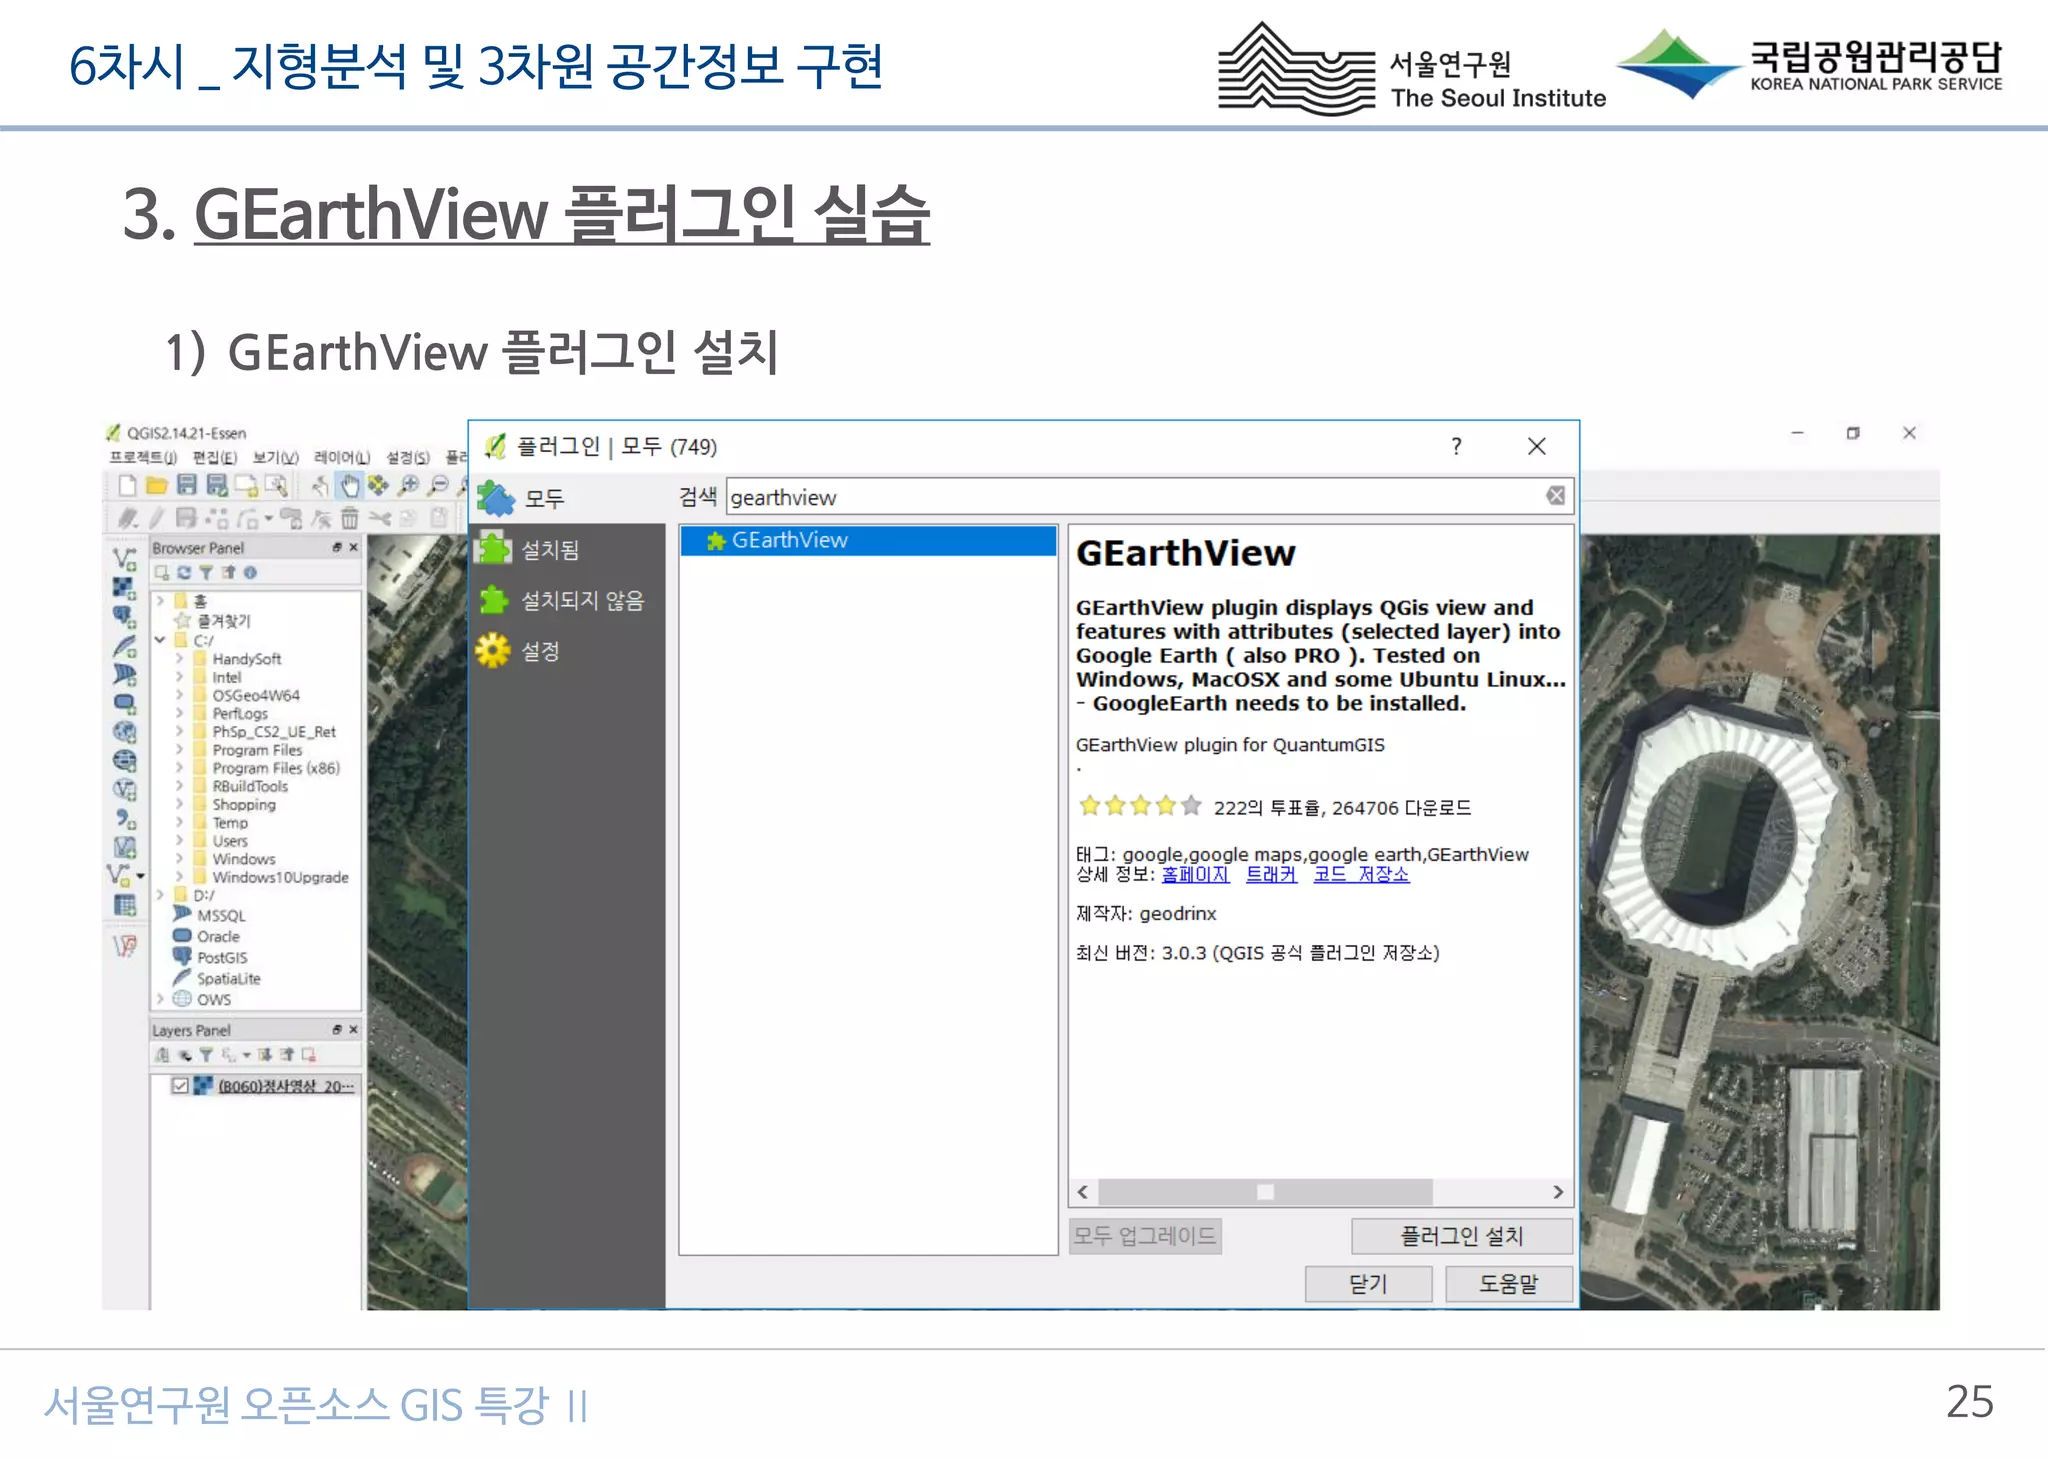Select the Pan Map hand tool
Image resolution: width=2048 pixels, height=1459 pixels.
[x=349, y=486]
